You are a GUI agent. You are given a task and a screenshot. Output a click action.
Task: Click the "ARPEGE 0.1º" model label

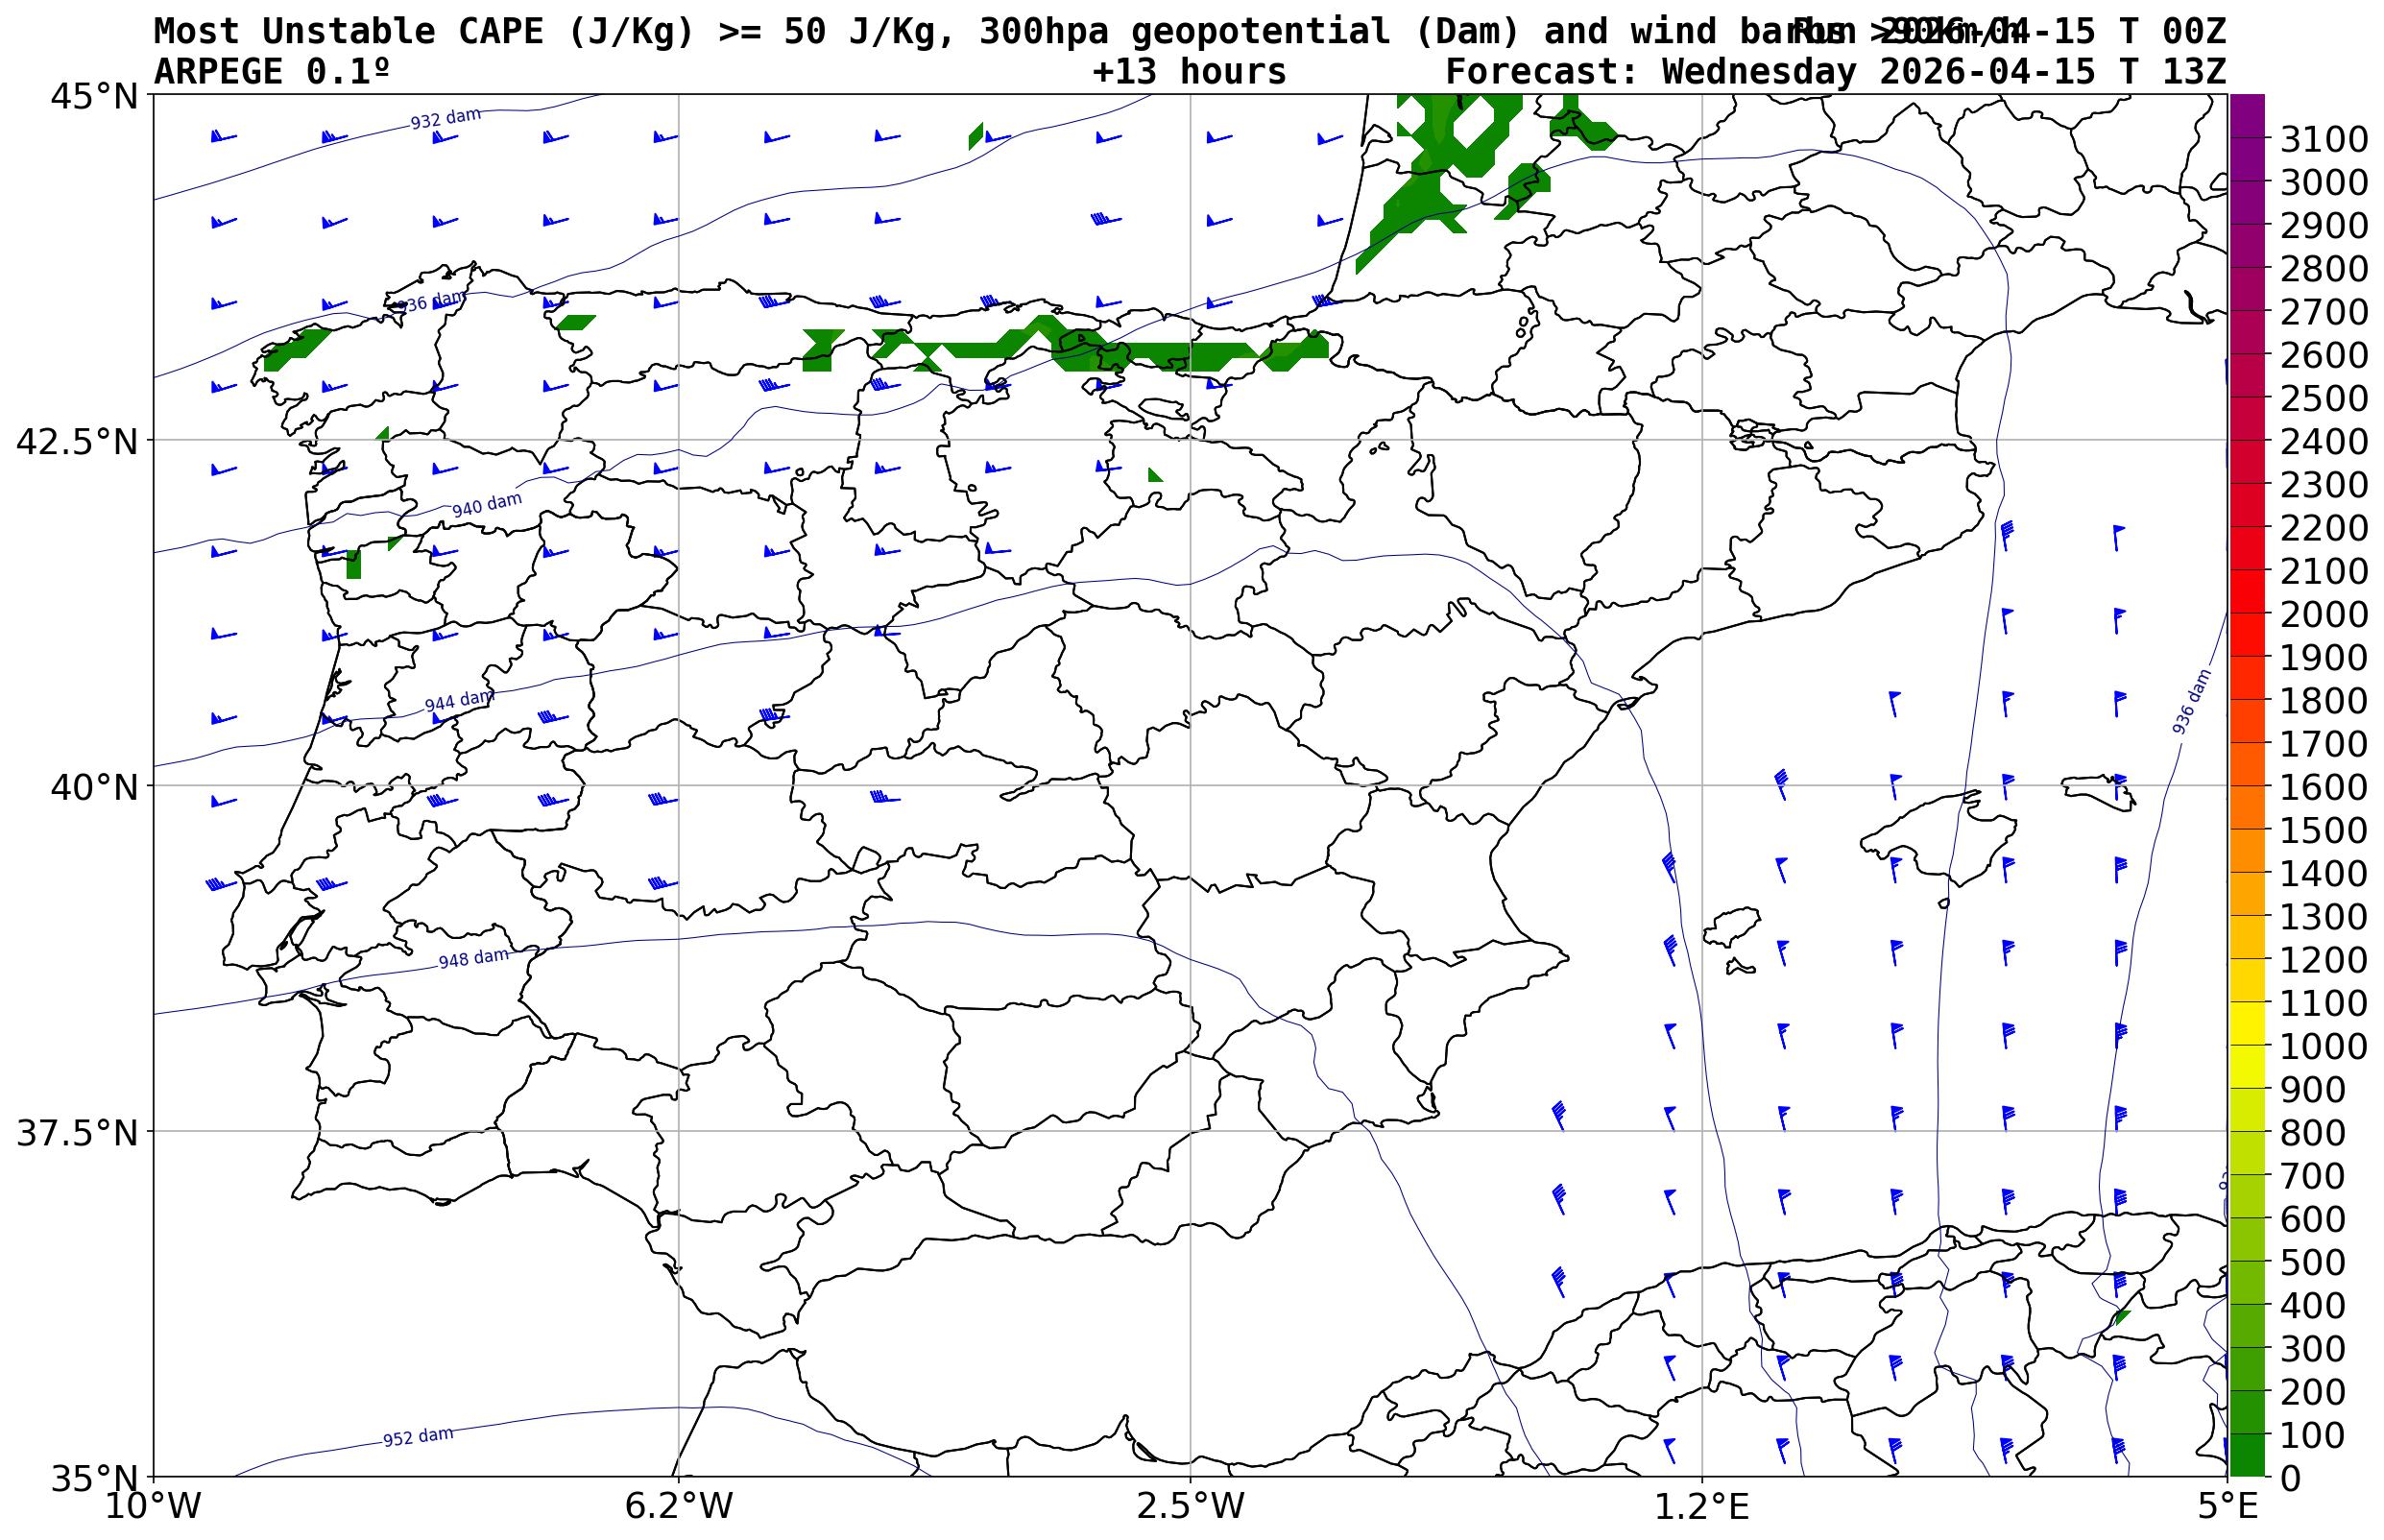pos(271,72)
